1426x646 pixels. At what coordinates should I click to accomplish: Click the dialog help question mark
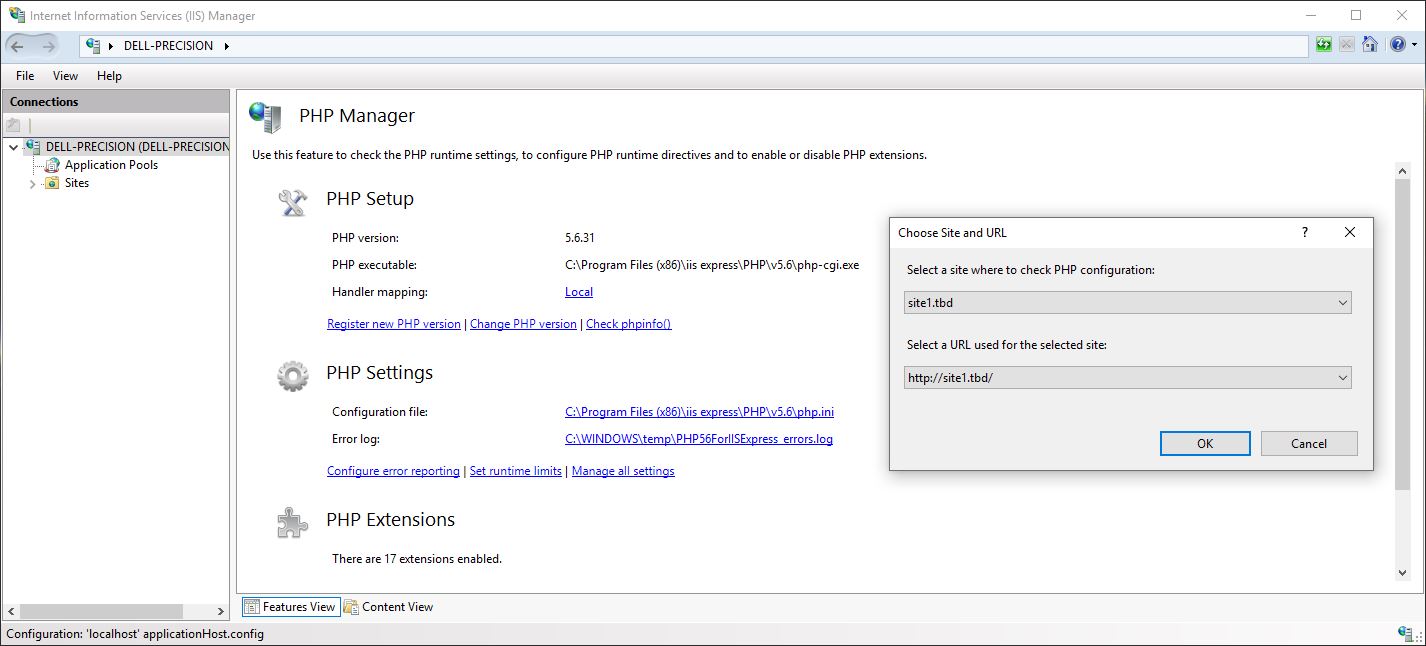click(x=1304, y=232)
